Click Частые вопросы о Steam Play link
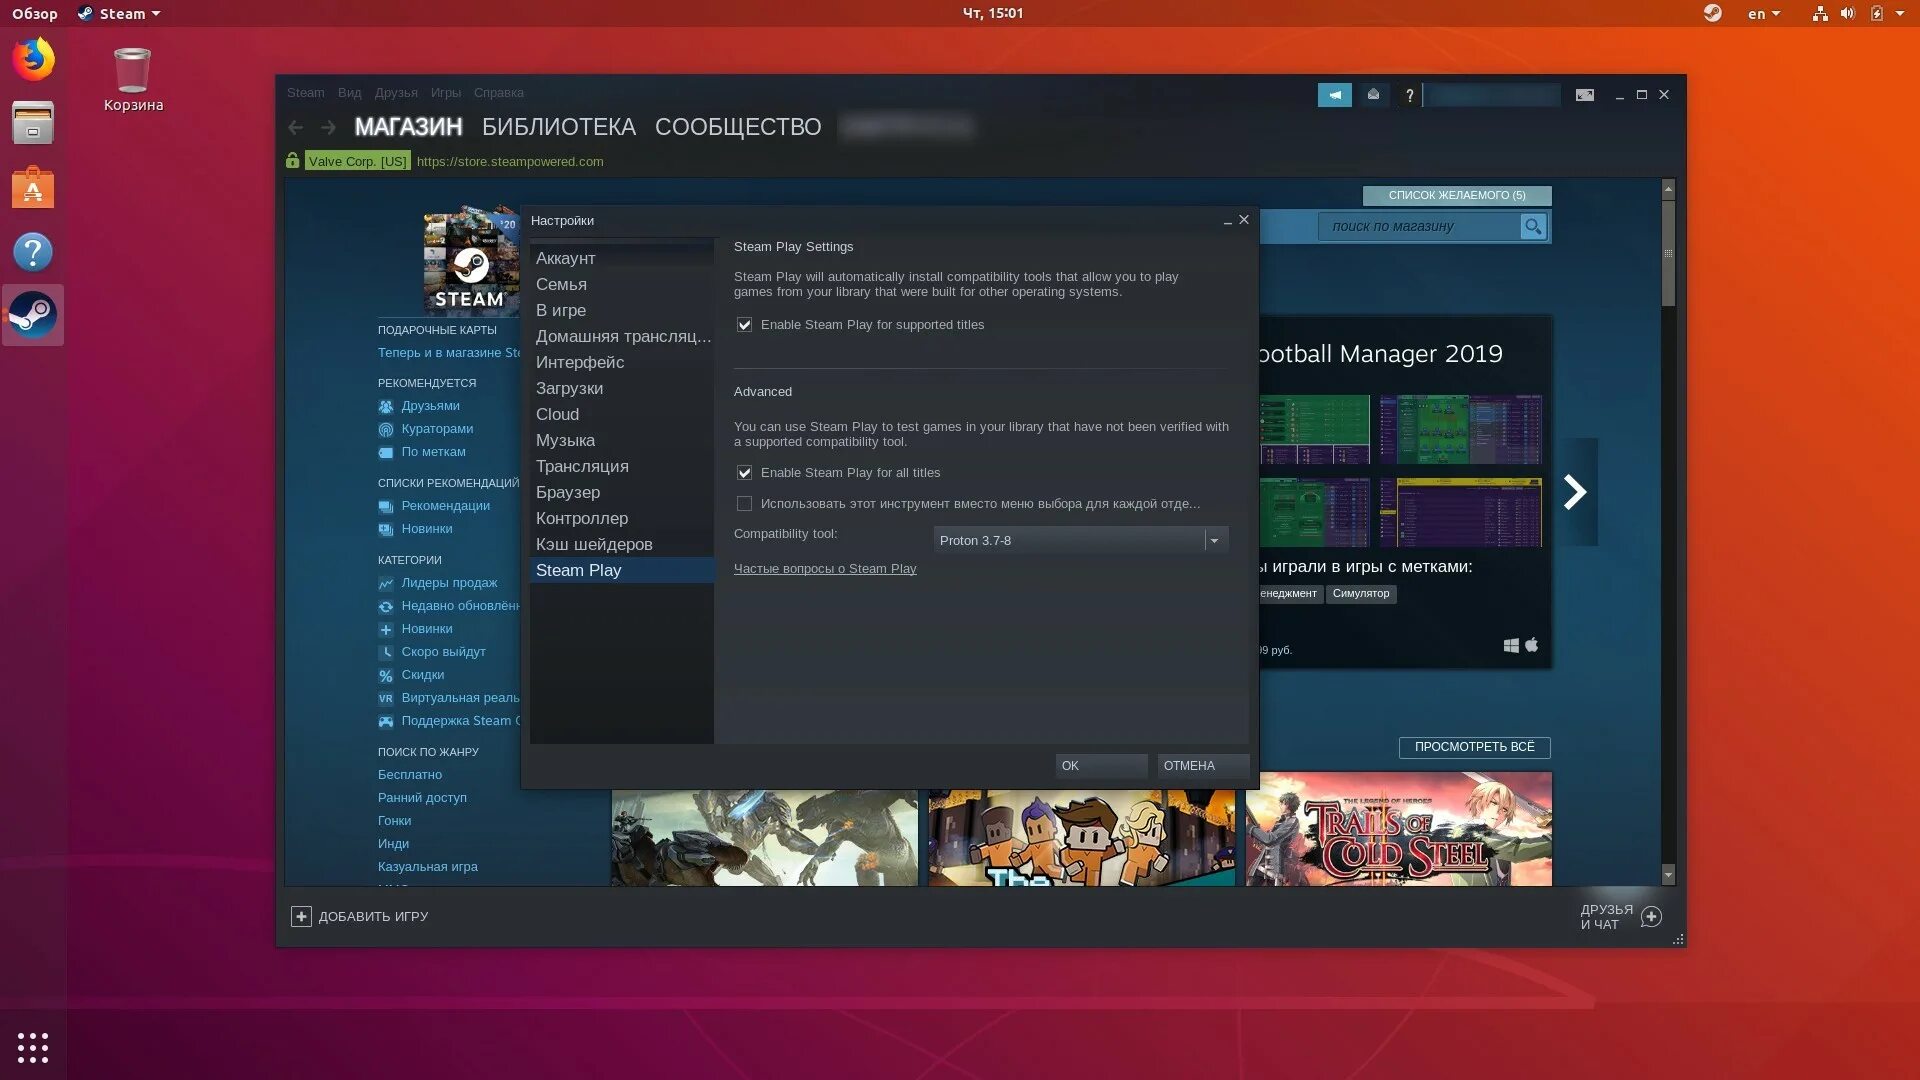 tap(825, 567)
